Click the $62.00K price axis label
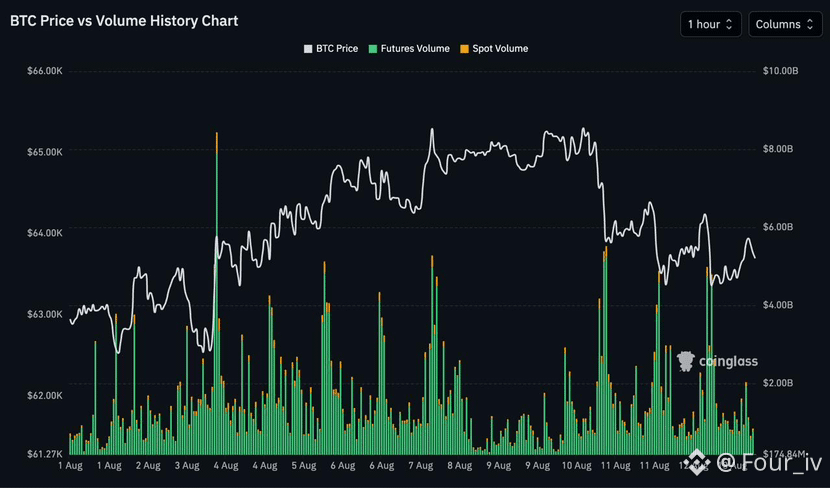Image resolution: width=830 pixels, height=488 pixels. 45,395
